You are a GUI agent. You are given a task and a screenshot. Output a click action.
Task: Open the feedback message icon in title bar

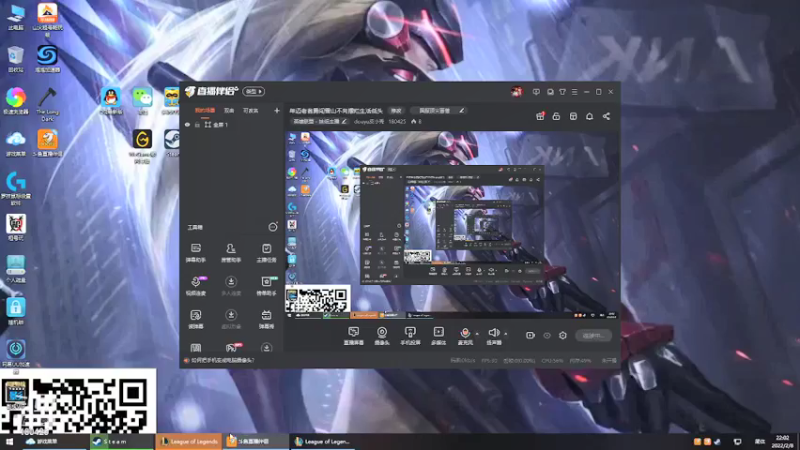point(536,92)
